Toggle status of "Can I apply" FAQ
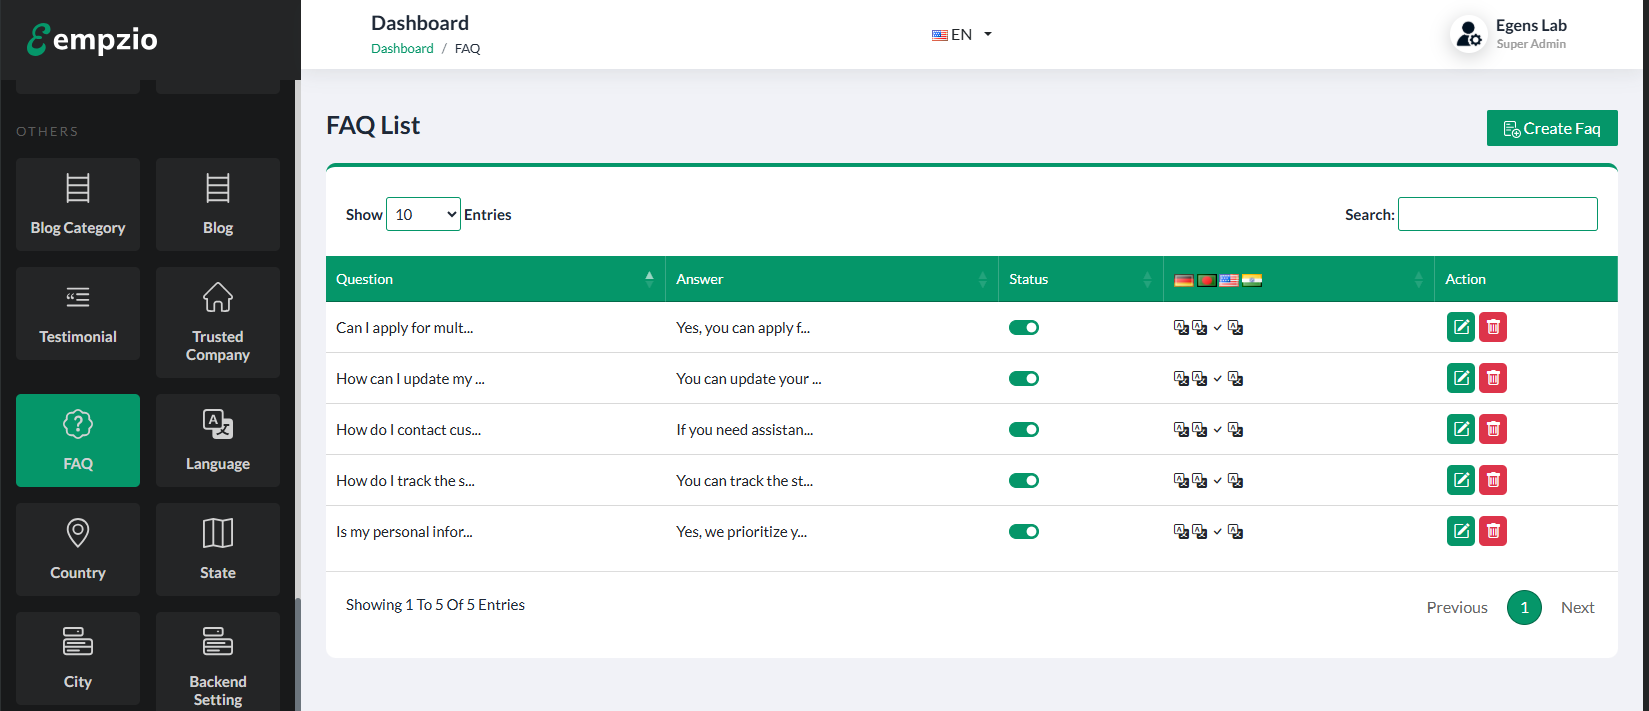1649x711 pixels. point(1023,328)
